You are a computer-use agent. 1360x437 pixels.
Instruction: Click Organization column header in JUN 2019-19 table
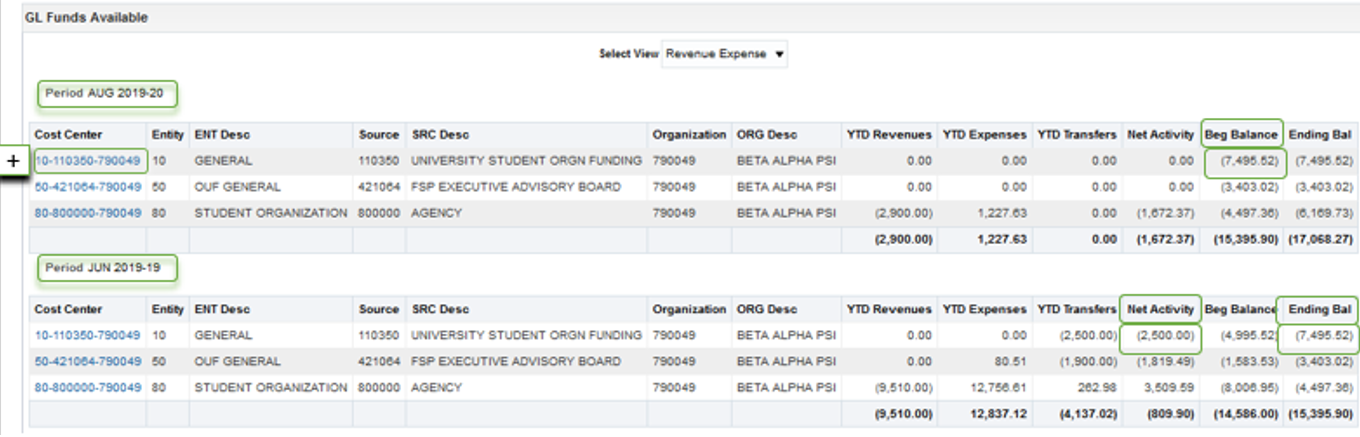point(689,309)
